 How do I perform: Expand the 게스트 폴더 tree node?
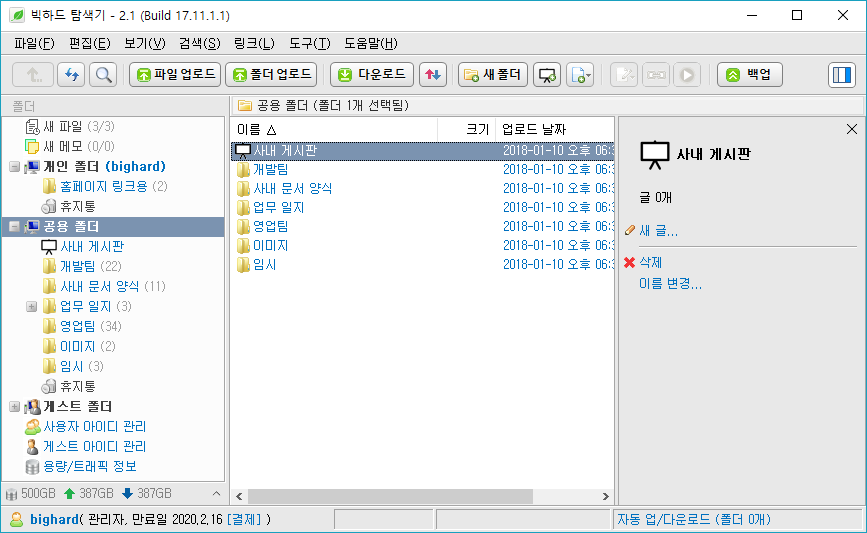[x=14, y=406]
